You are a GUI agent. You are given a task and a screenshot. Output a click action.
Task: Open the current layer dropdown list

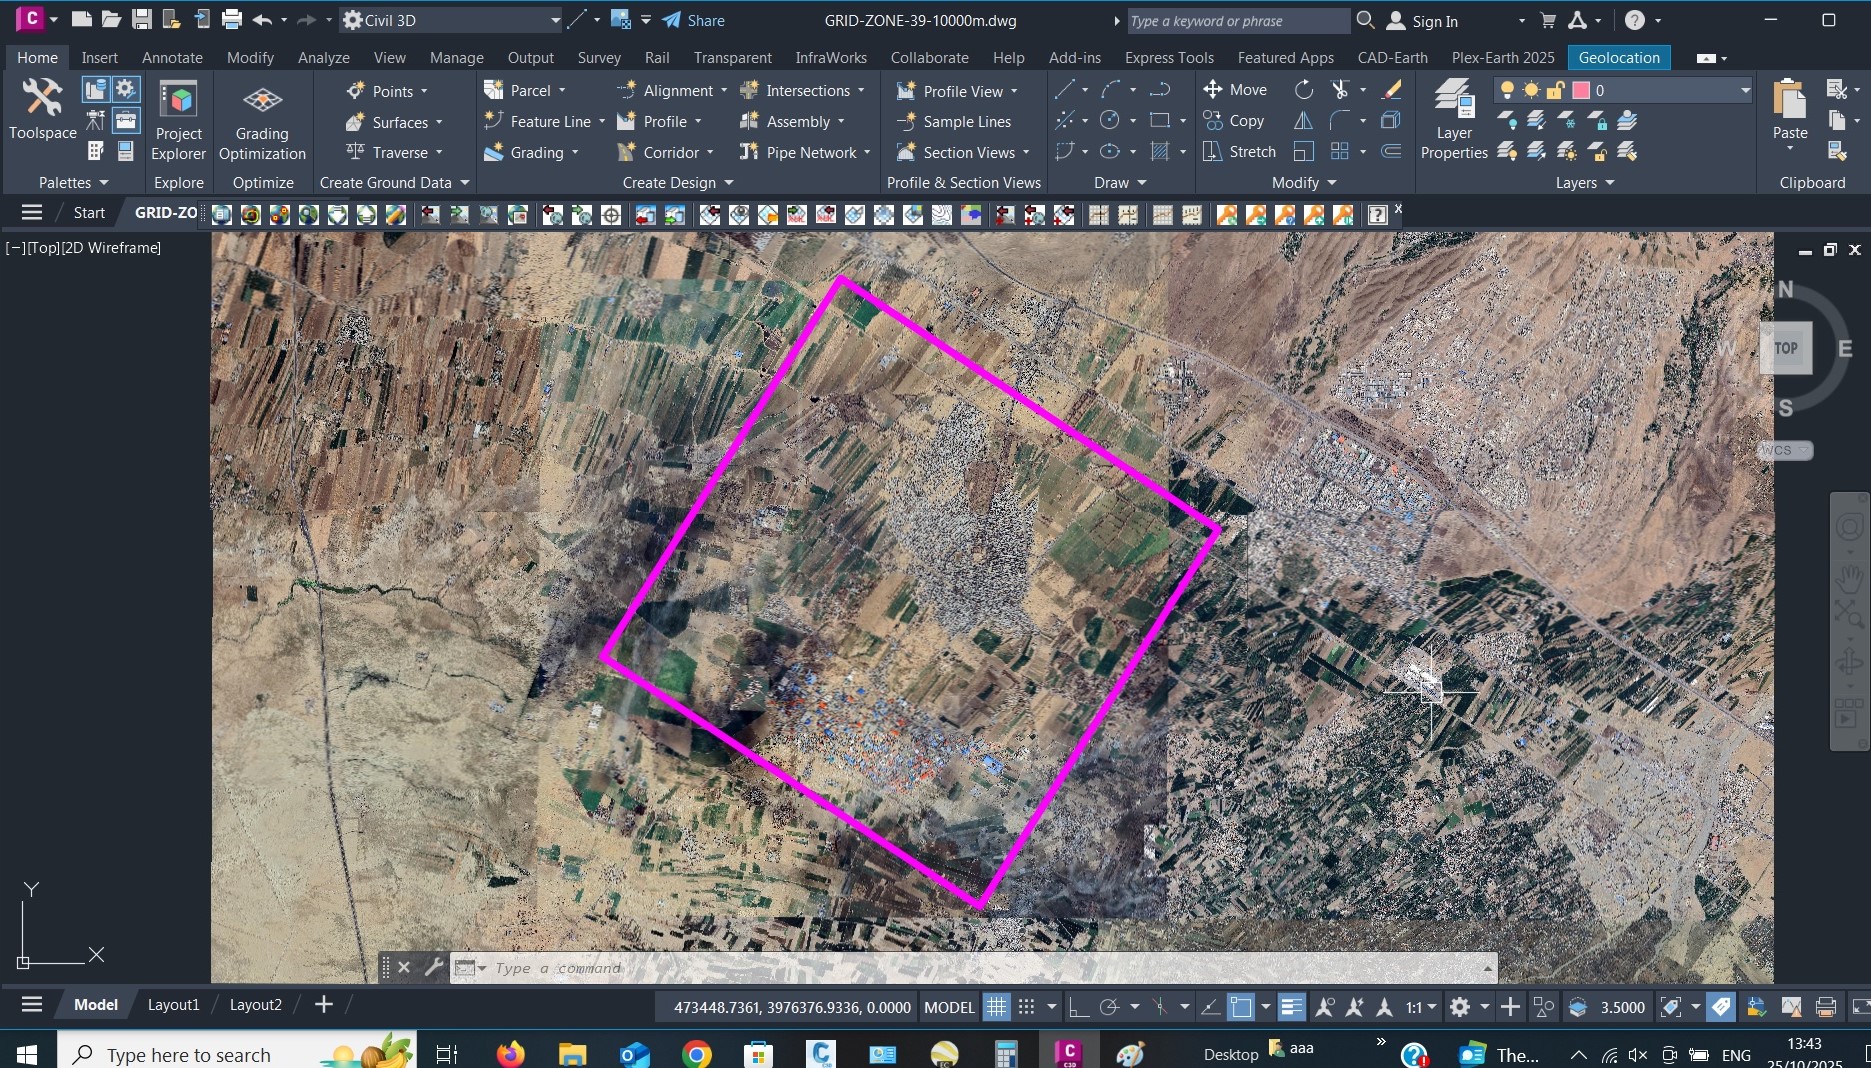pos(1745,90)
